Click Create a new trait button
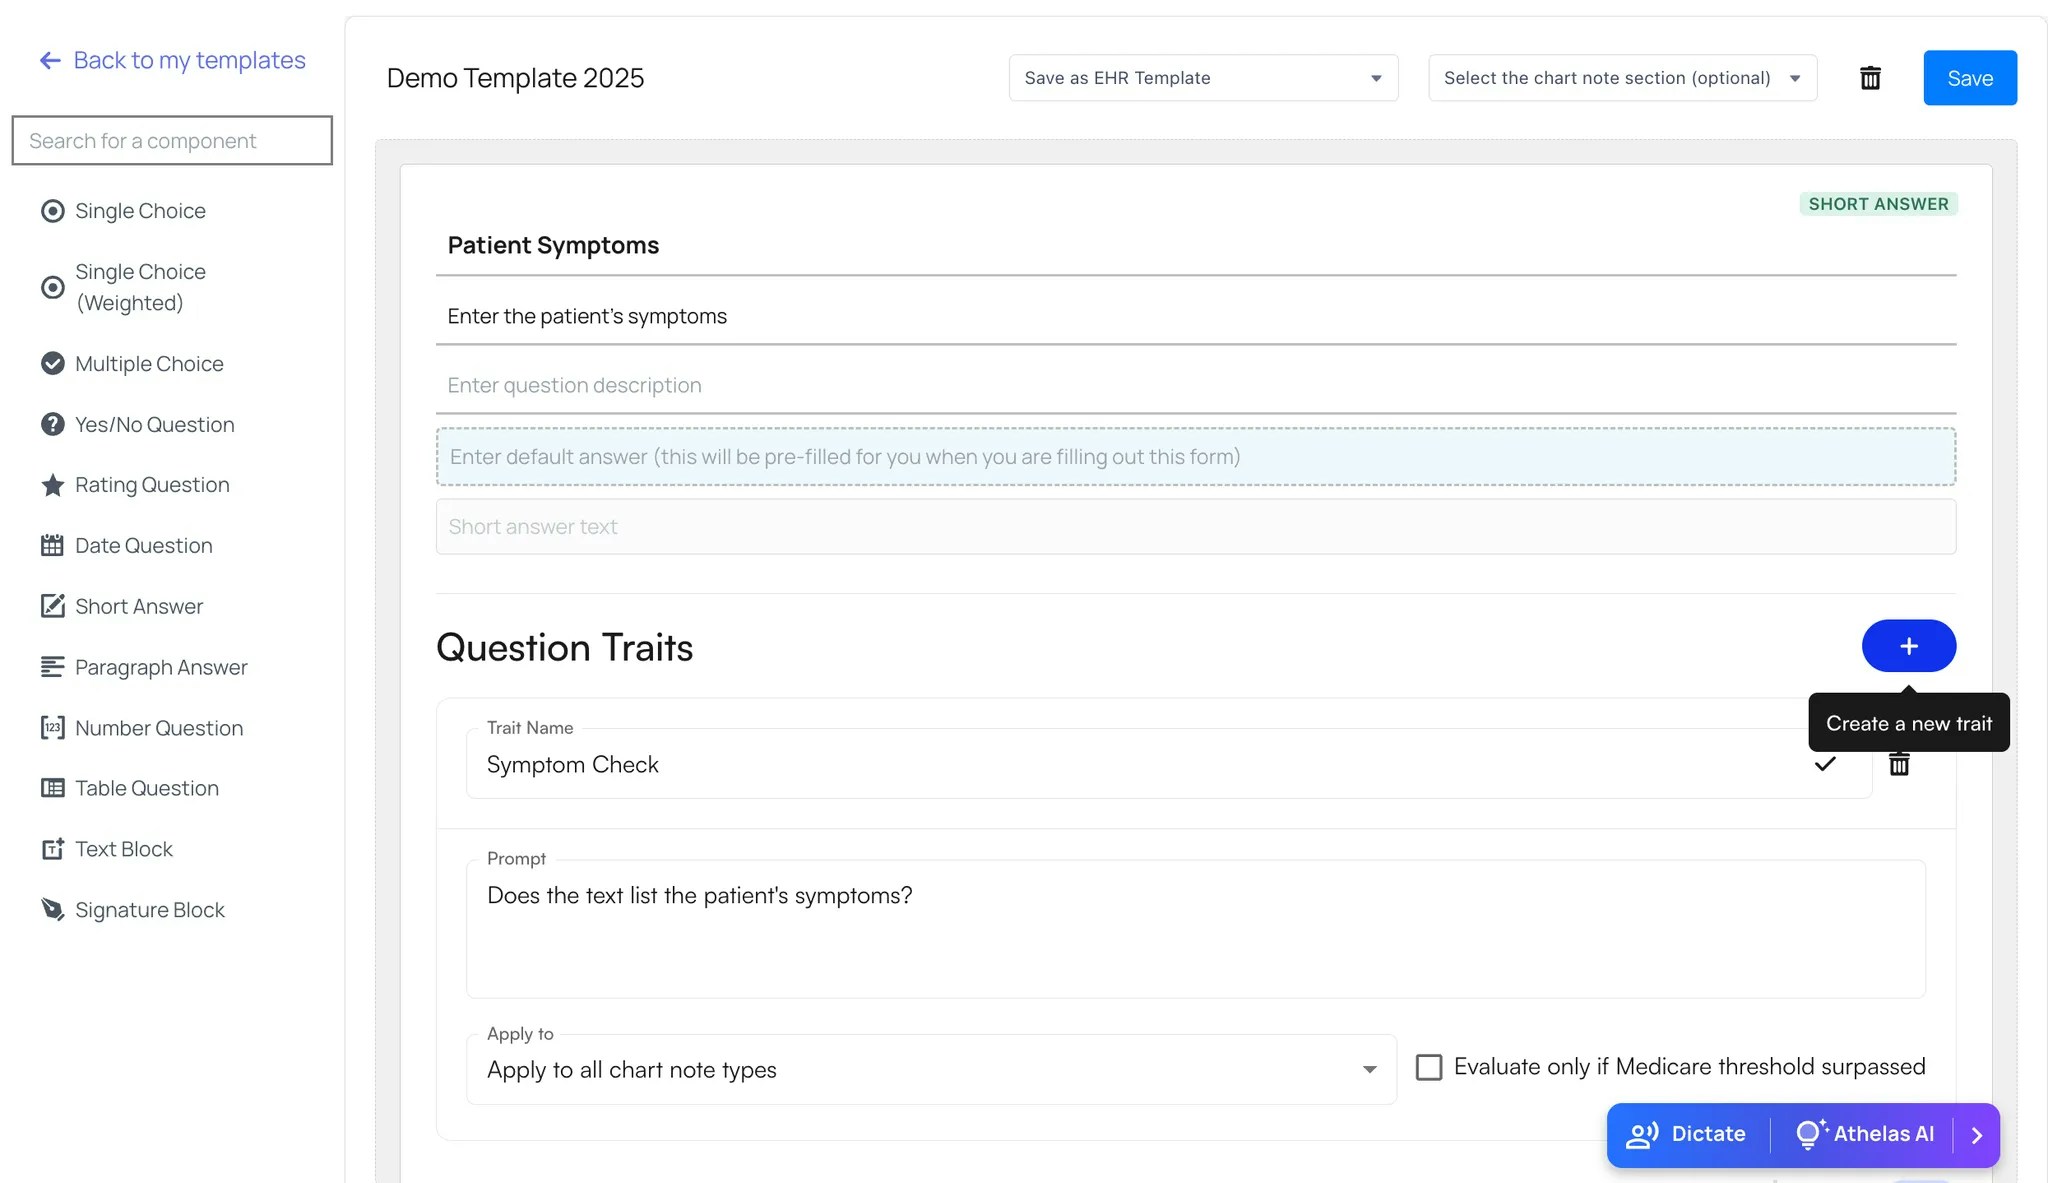This screenshot has width=2048, height=1183. click(x=1908, y=646)
